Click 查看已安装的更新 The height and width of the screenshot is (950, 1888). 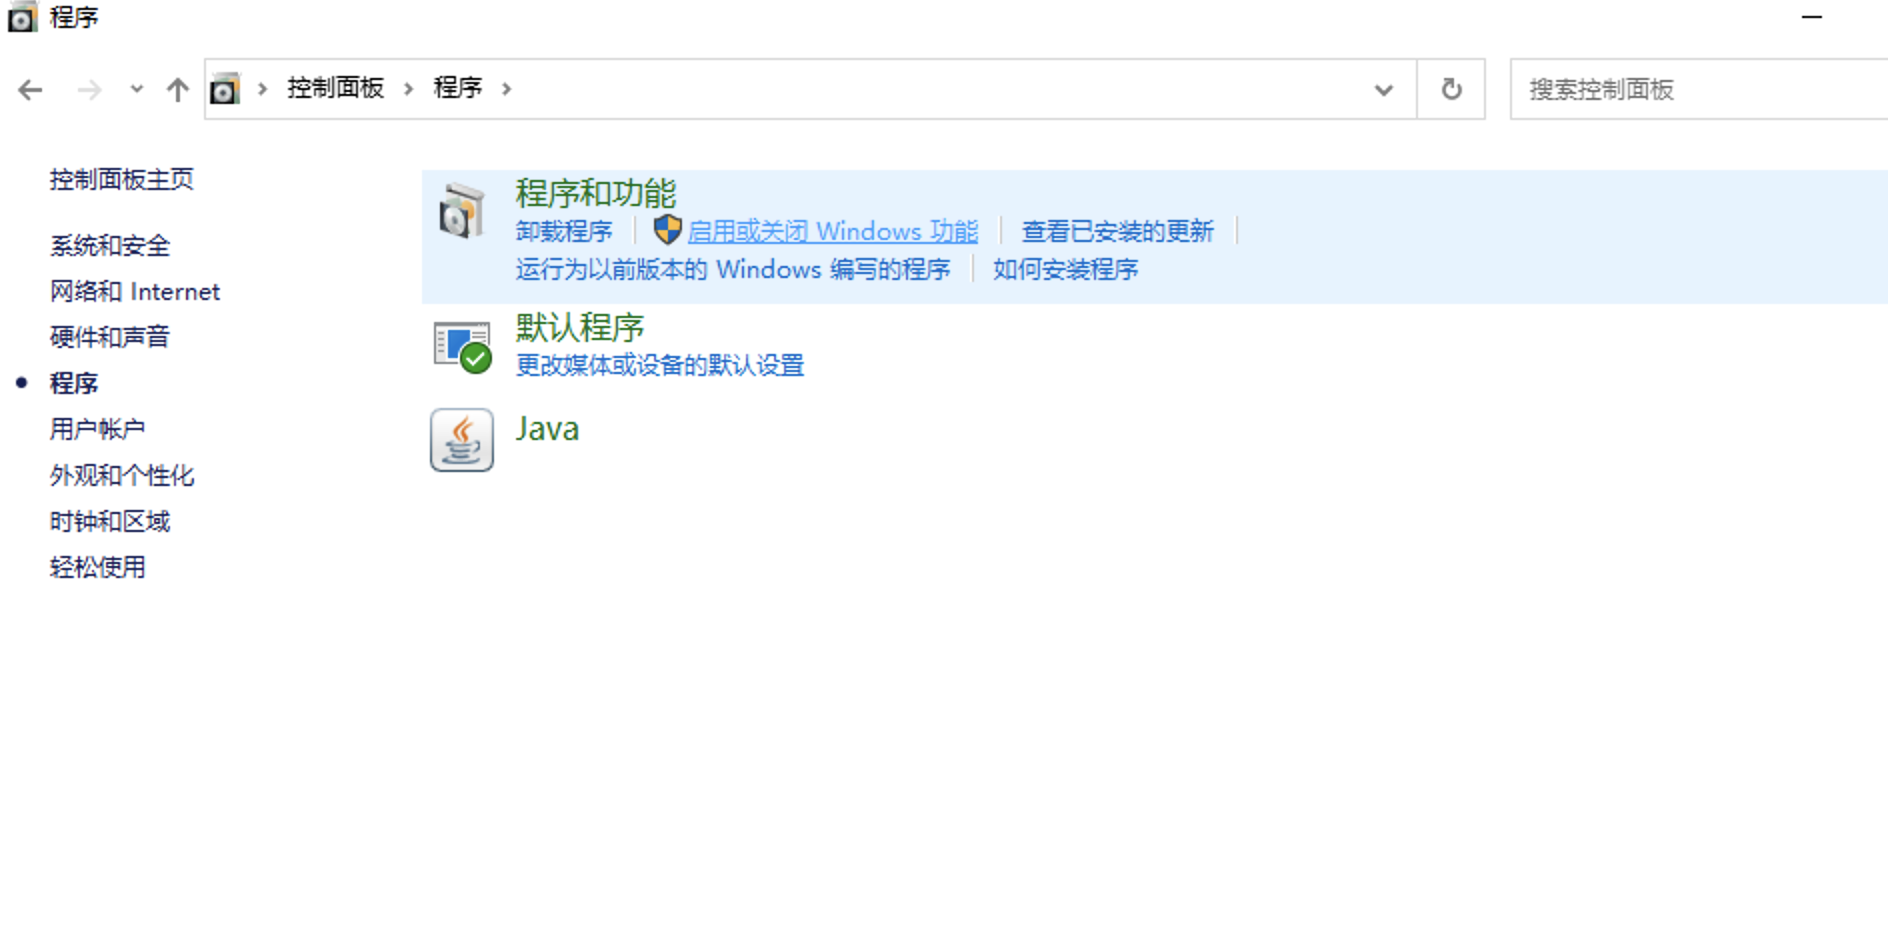point(1118,231)
